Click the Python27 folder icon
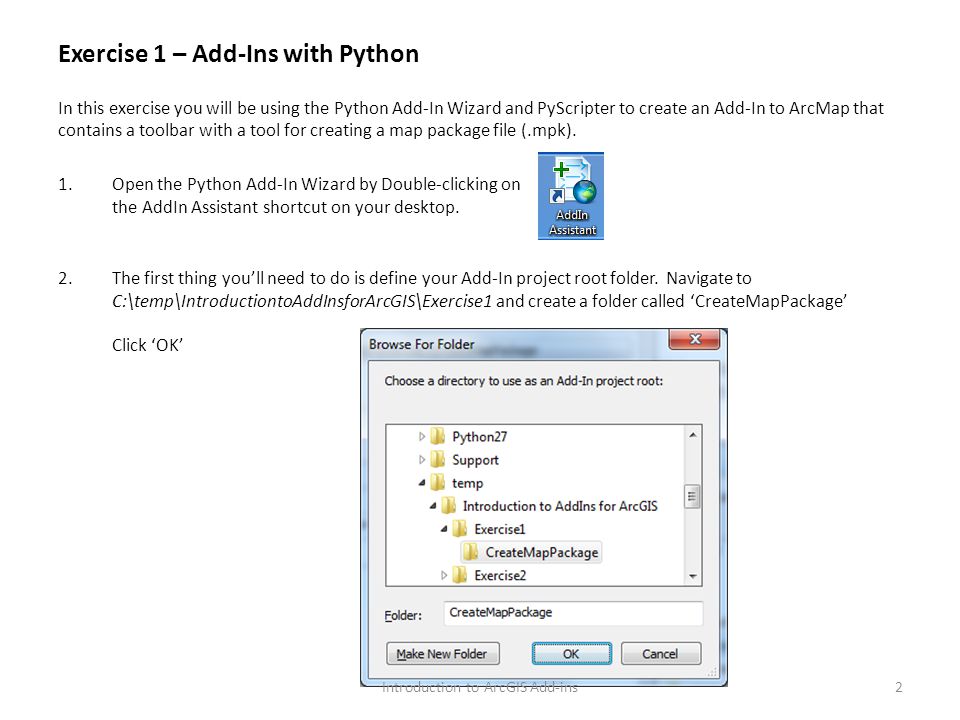This screenshot has height=720, width=960. [437, 437]
